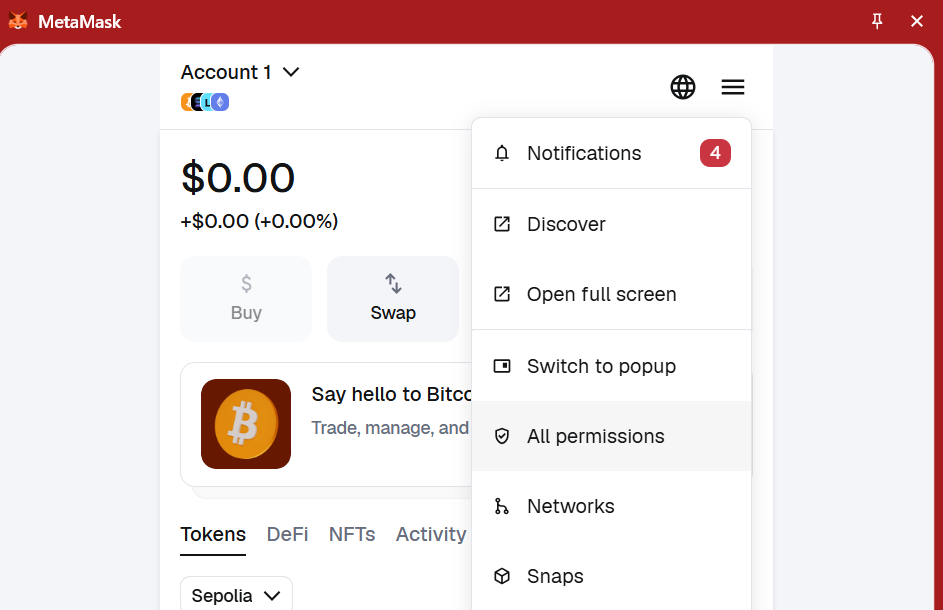Open the Say hello to Bitcoin heading
The width and height of the screenshot is (943, 610).
(392, 395)
